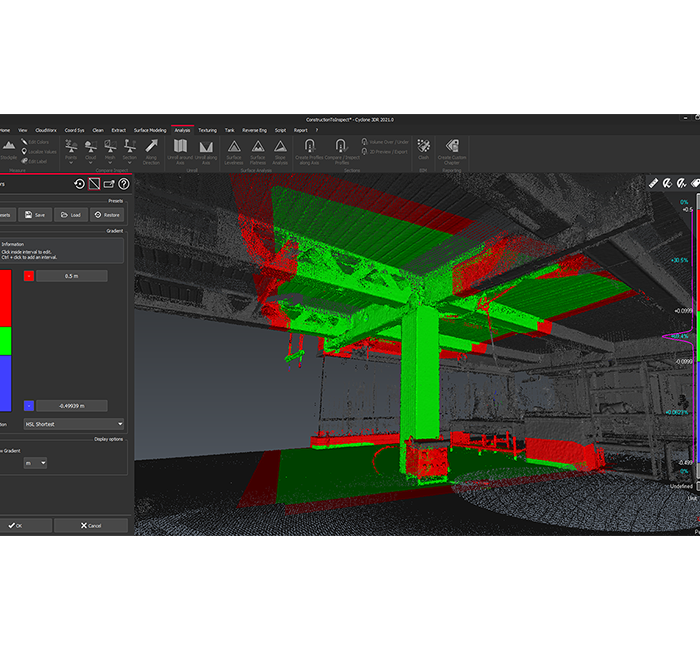Launch the Slope Analysis tool
Image resolution: width=700 pixels, height=650 pixels.
281,150
